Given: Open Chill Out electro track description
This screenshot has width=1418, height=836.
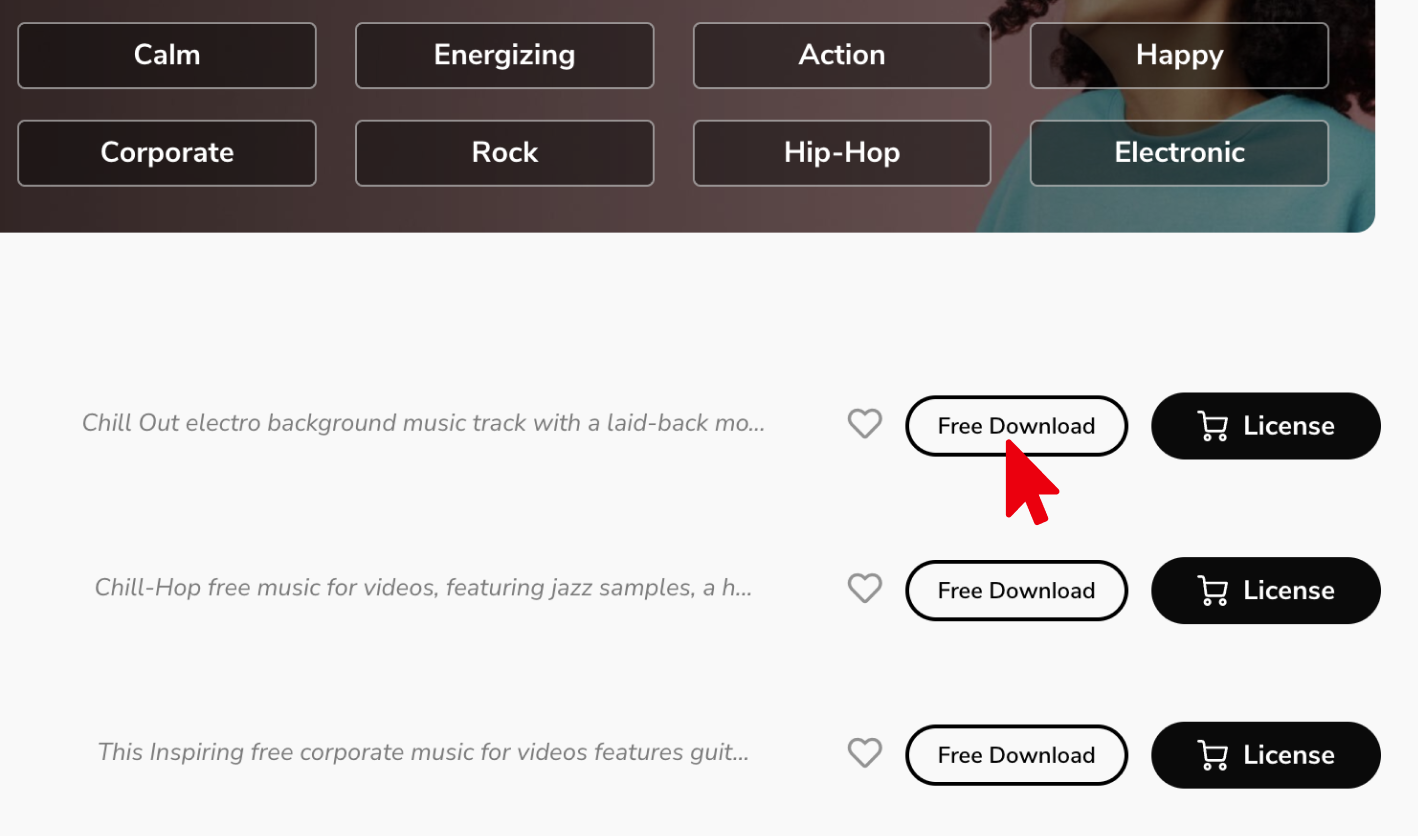Looking at the screenshot, I should (x=423, y=423).
